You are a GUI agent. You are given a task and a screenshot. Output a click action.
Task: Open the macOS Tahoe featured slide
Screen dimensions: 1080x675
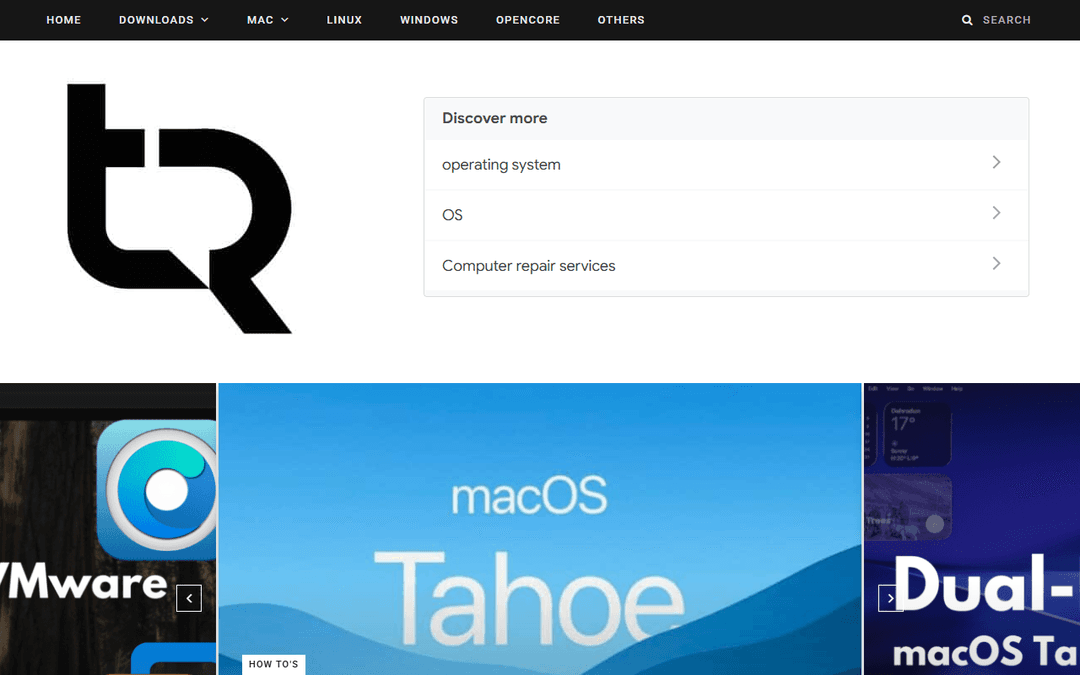(x=539, y=529)
